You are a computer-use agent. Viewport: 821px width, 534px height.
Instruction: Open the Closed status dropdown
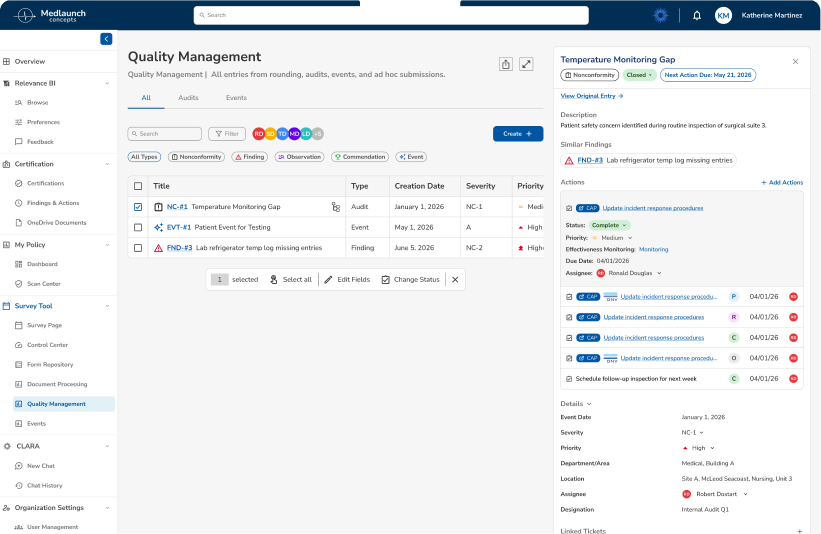pos(639,75)
